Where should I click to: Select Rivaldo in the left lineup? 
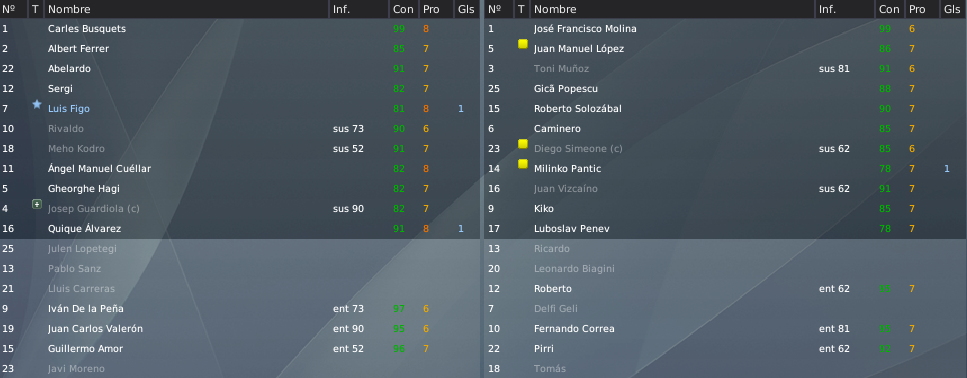66,129
